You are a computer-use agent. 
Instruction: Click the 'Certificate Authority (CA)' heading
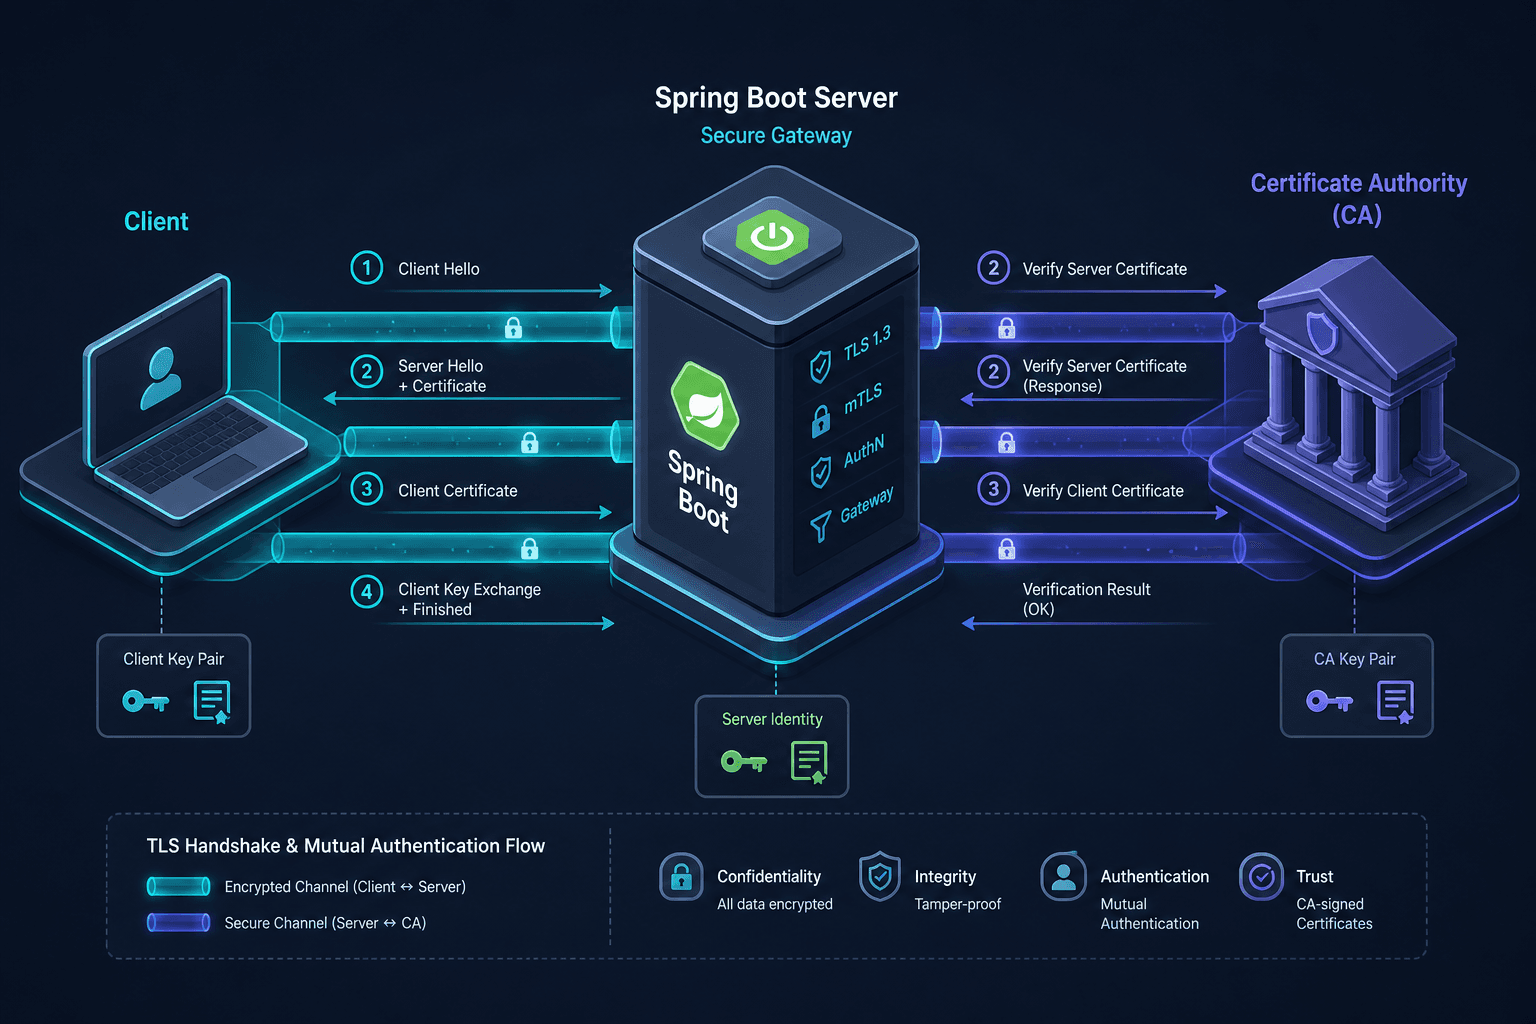[1358, 198]
